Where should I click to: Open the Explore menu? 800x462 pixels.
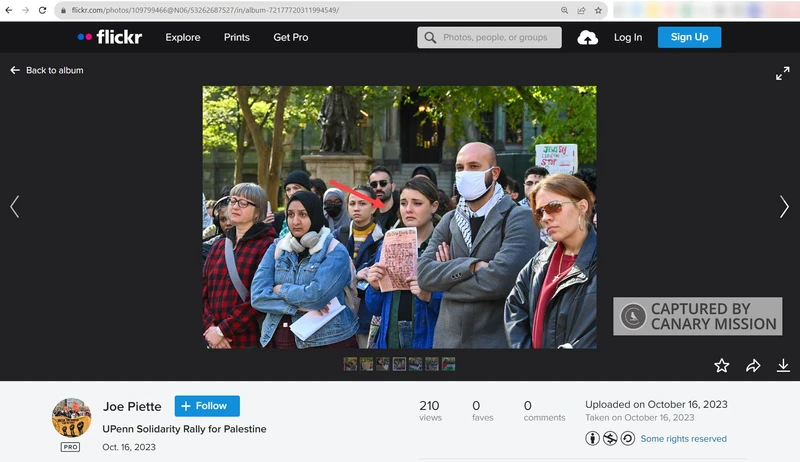[x=183, y=37]
